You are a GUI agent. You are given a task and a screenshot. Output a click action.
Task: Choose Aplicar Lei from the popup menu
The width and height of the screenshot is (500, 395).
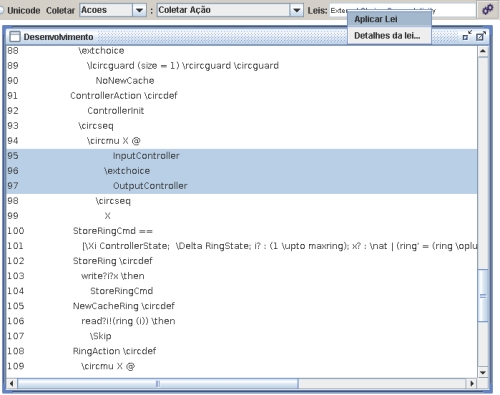(389, 19)
